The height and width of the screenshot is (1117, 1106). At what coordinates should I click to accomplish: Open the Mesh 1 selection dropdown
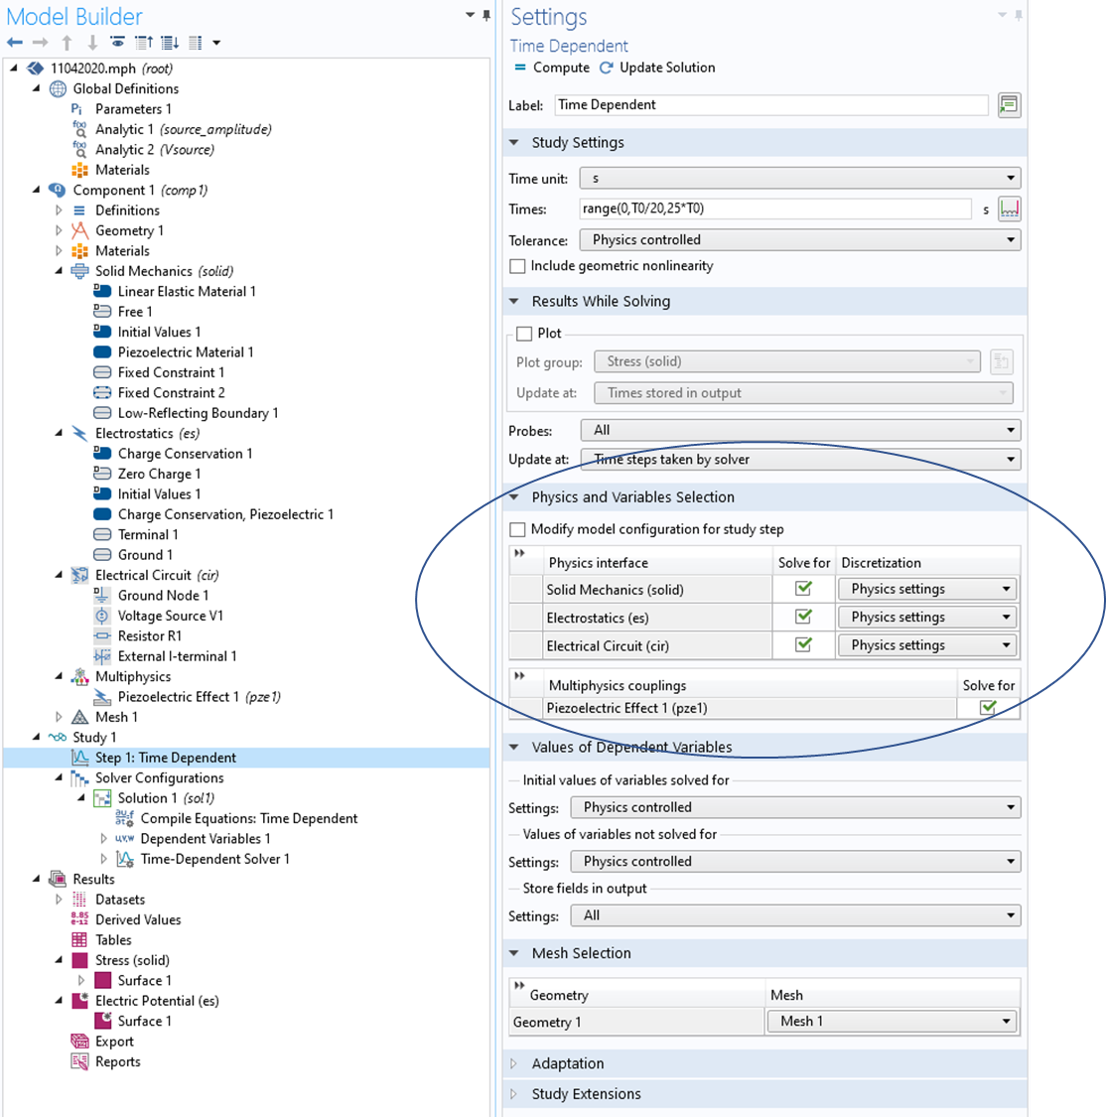click(x=892, y=1021)
